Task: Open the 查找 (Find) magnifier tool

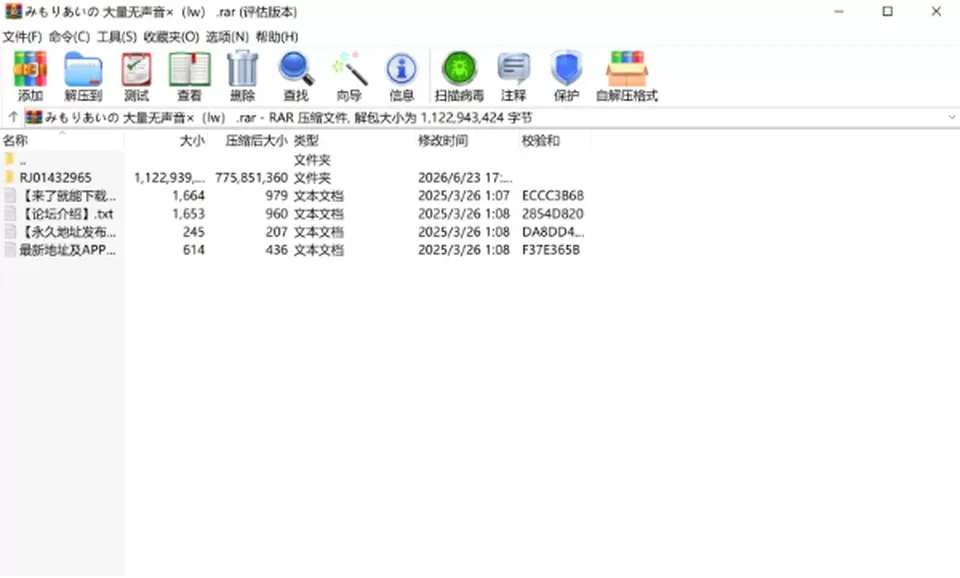Action: click(296, 77)
